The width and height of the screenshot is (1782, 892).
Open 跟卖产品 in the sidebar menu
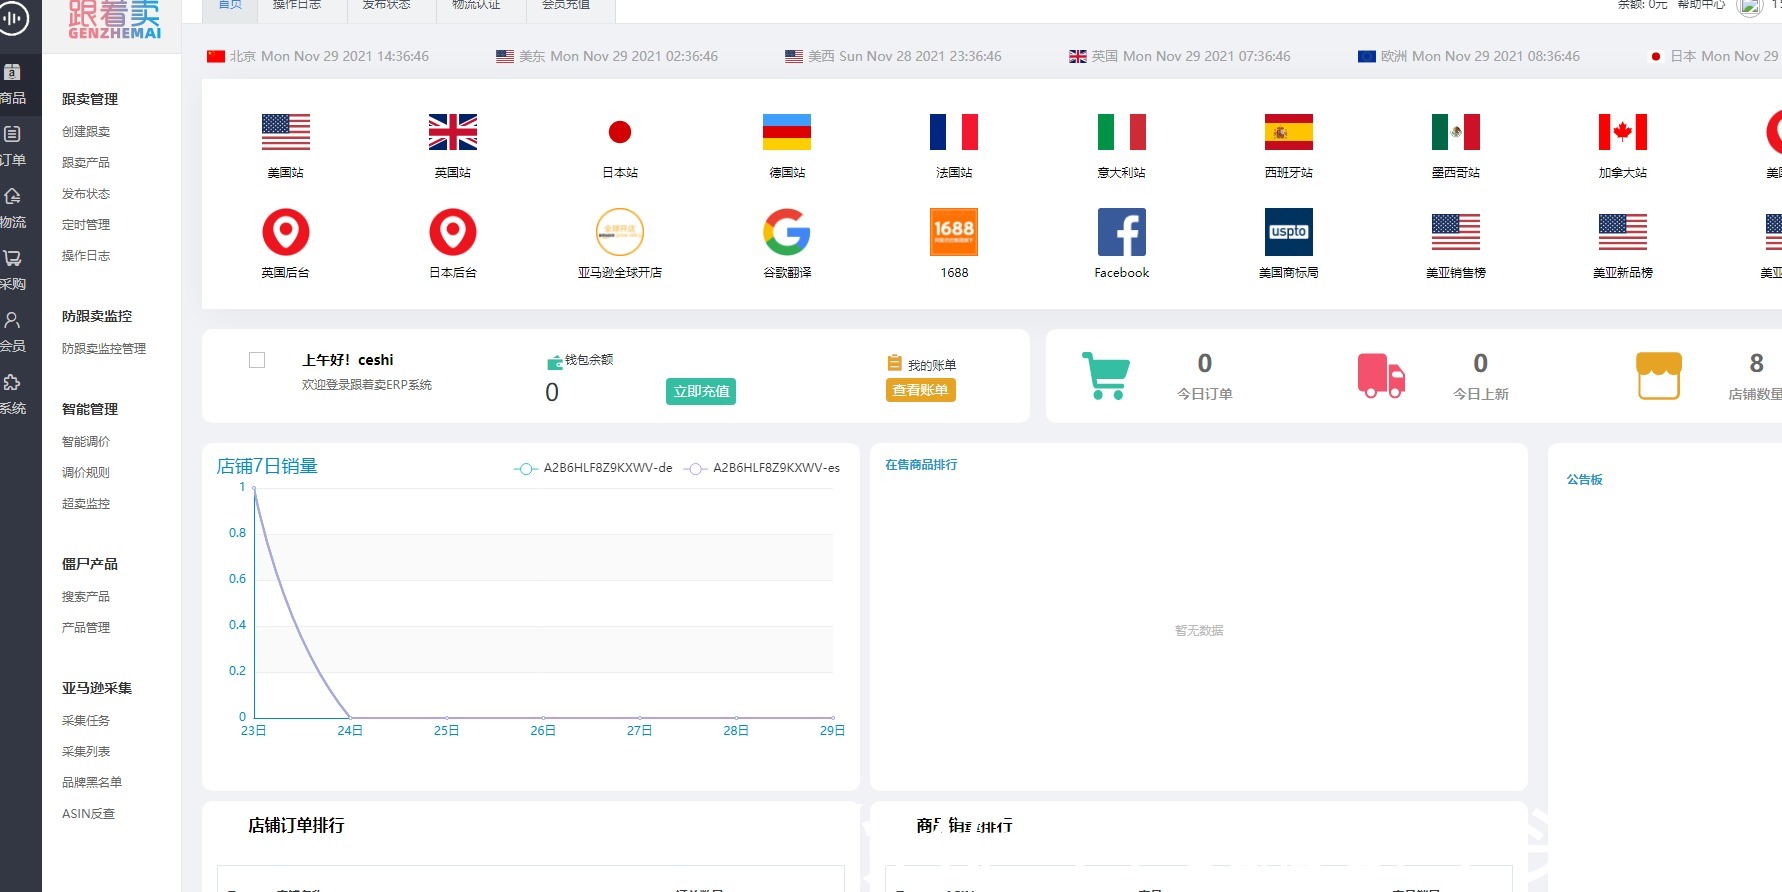(x=86, y=163)
